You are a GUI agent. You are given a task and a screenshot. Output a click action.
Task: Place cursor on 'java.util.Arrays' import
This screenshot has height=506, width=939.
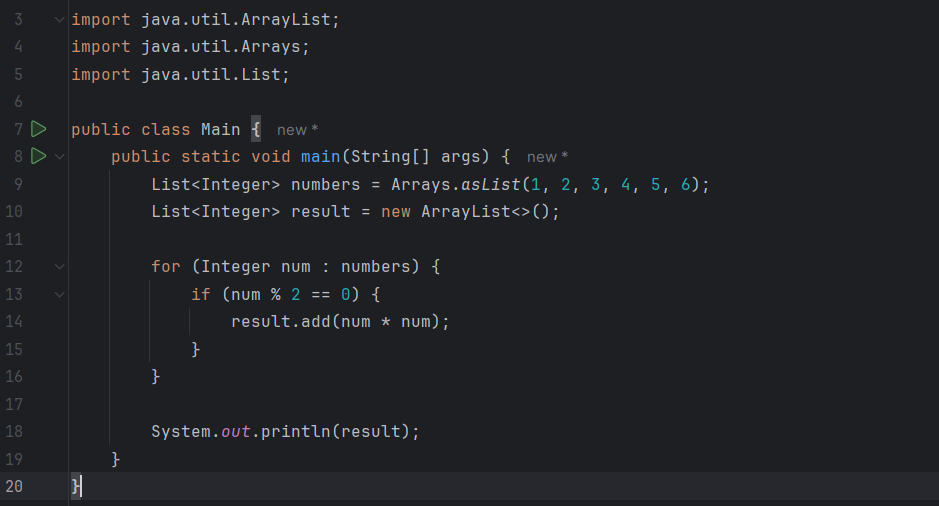[x=220, y=47]
